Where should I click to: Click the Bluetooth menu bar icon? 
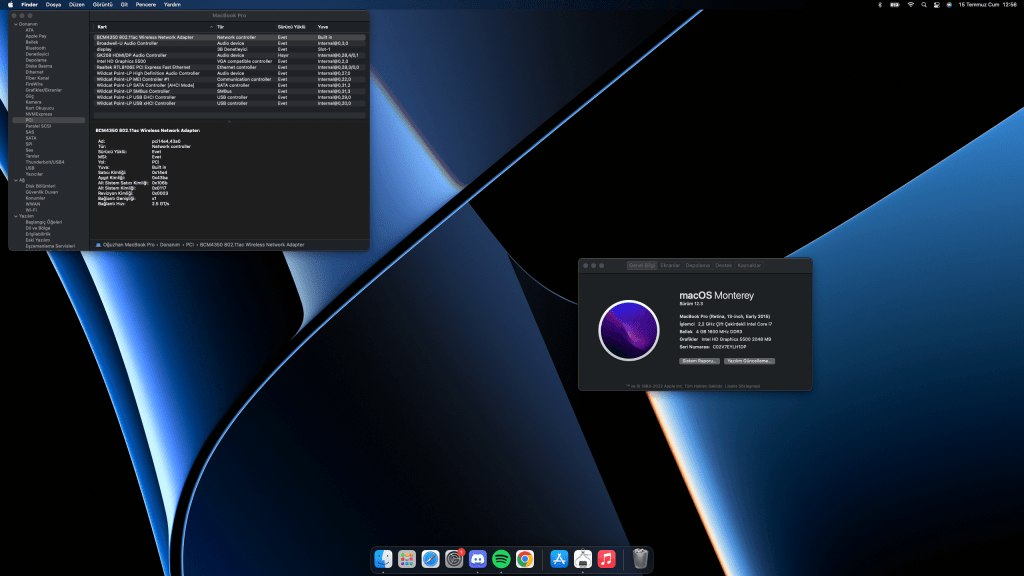click(880, 5)
